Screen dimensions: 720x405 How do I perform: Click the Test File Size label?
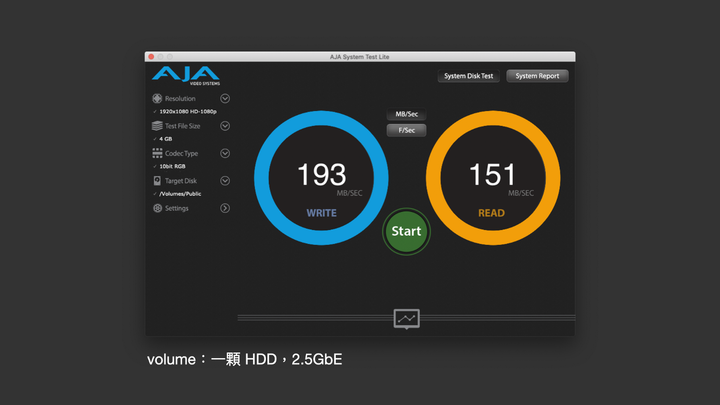coord(182,126)
